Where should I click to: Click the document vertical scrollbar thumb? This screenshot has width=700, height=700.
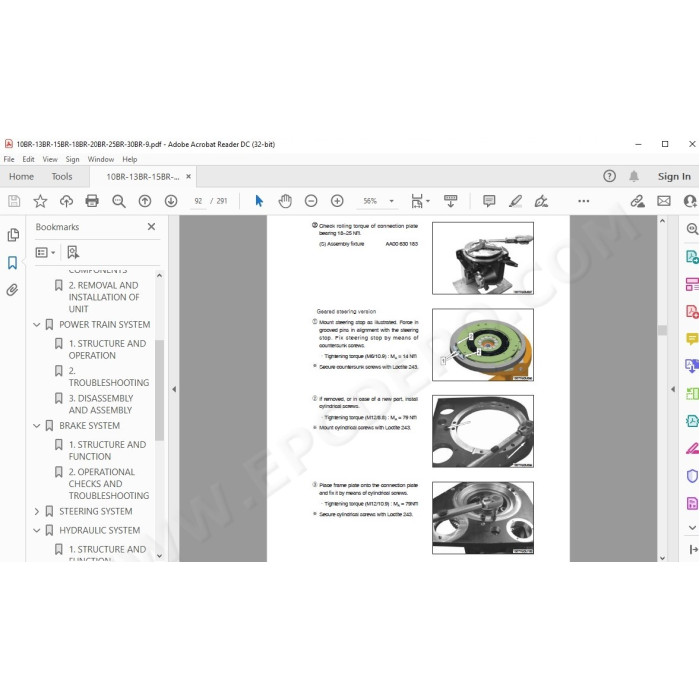[x=662, y=330]
